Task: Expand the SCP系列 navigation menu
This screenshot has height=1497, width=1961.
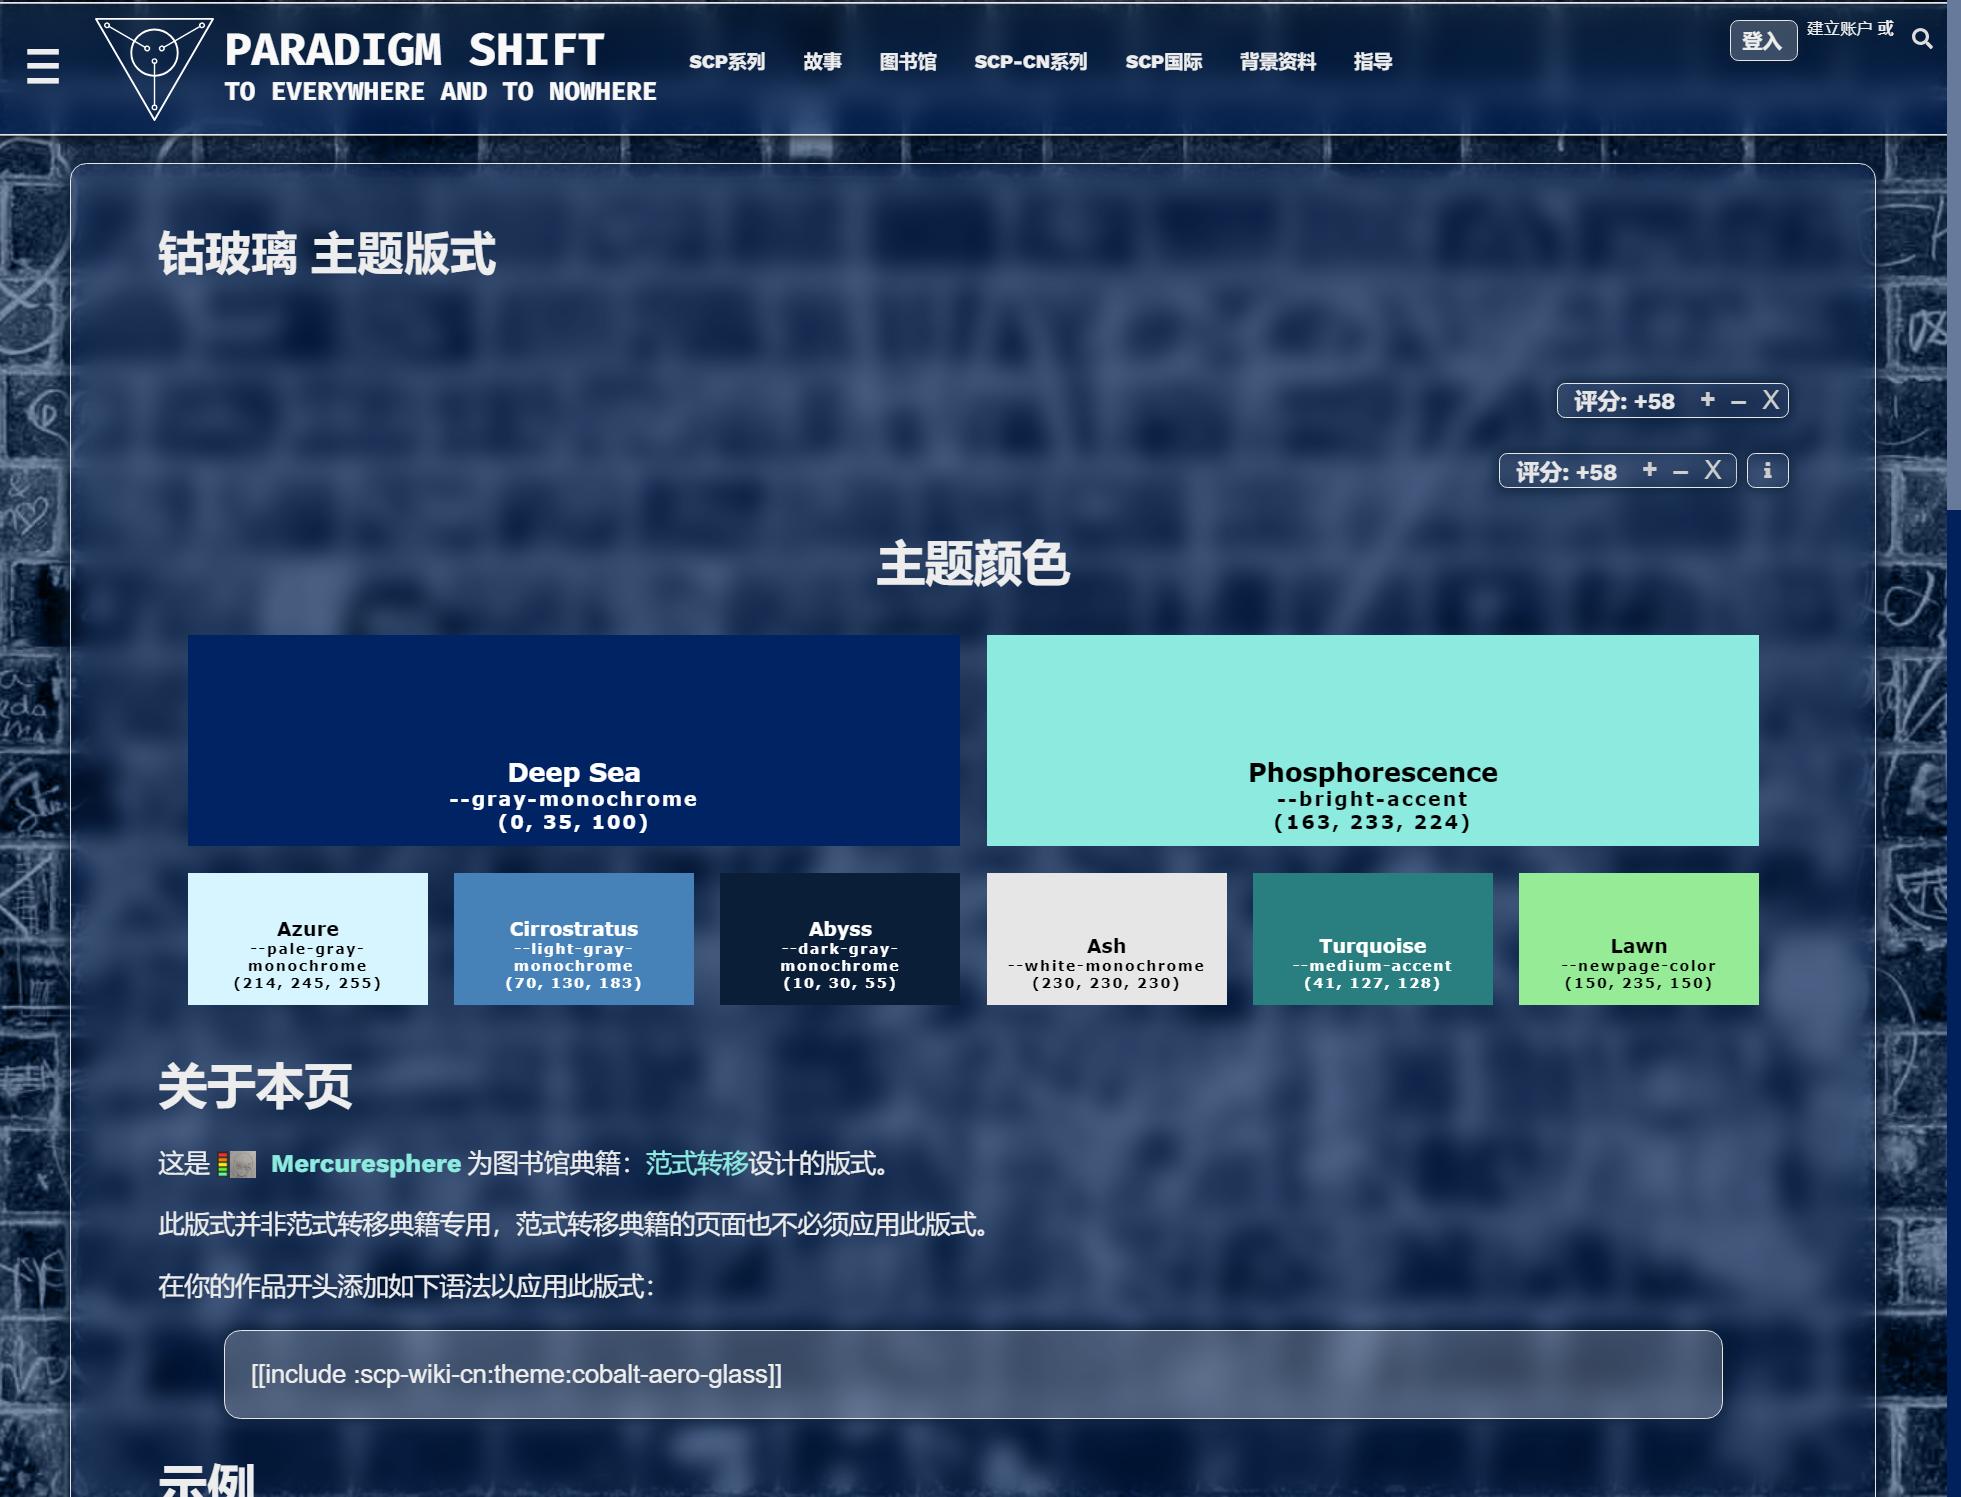Action: click(727, 62)
